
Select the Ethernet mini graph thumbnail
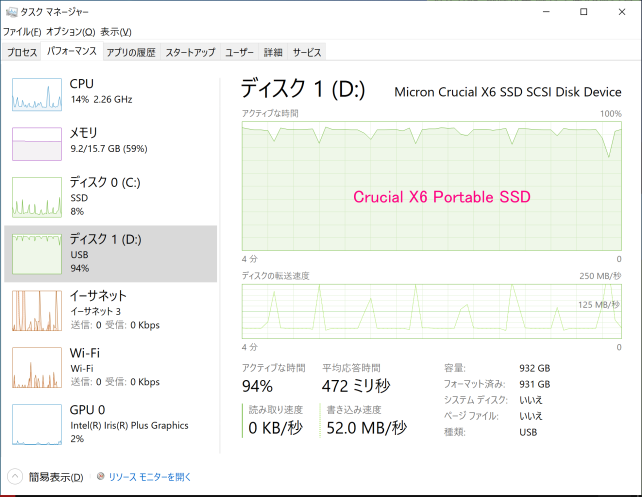pyautogui.click(x=37, y=309)
